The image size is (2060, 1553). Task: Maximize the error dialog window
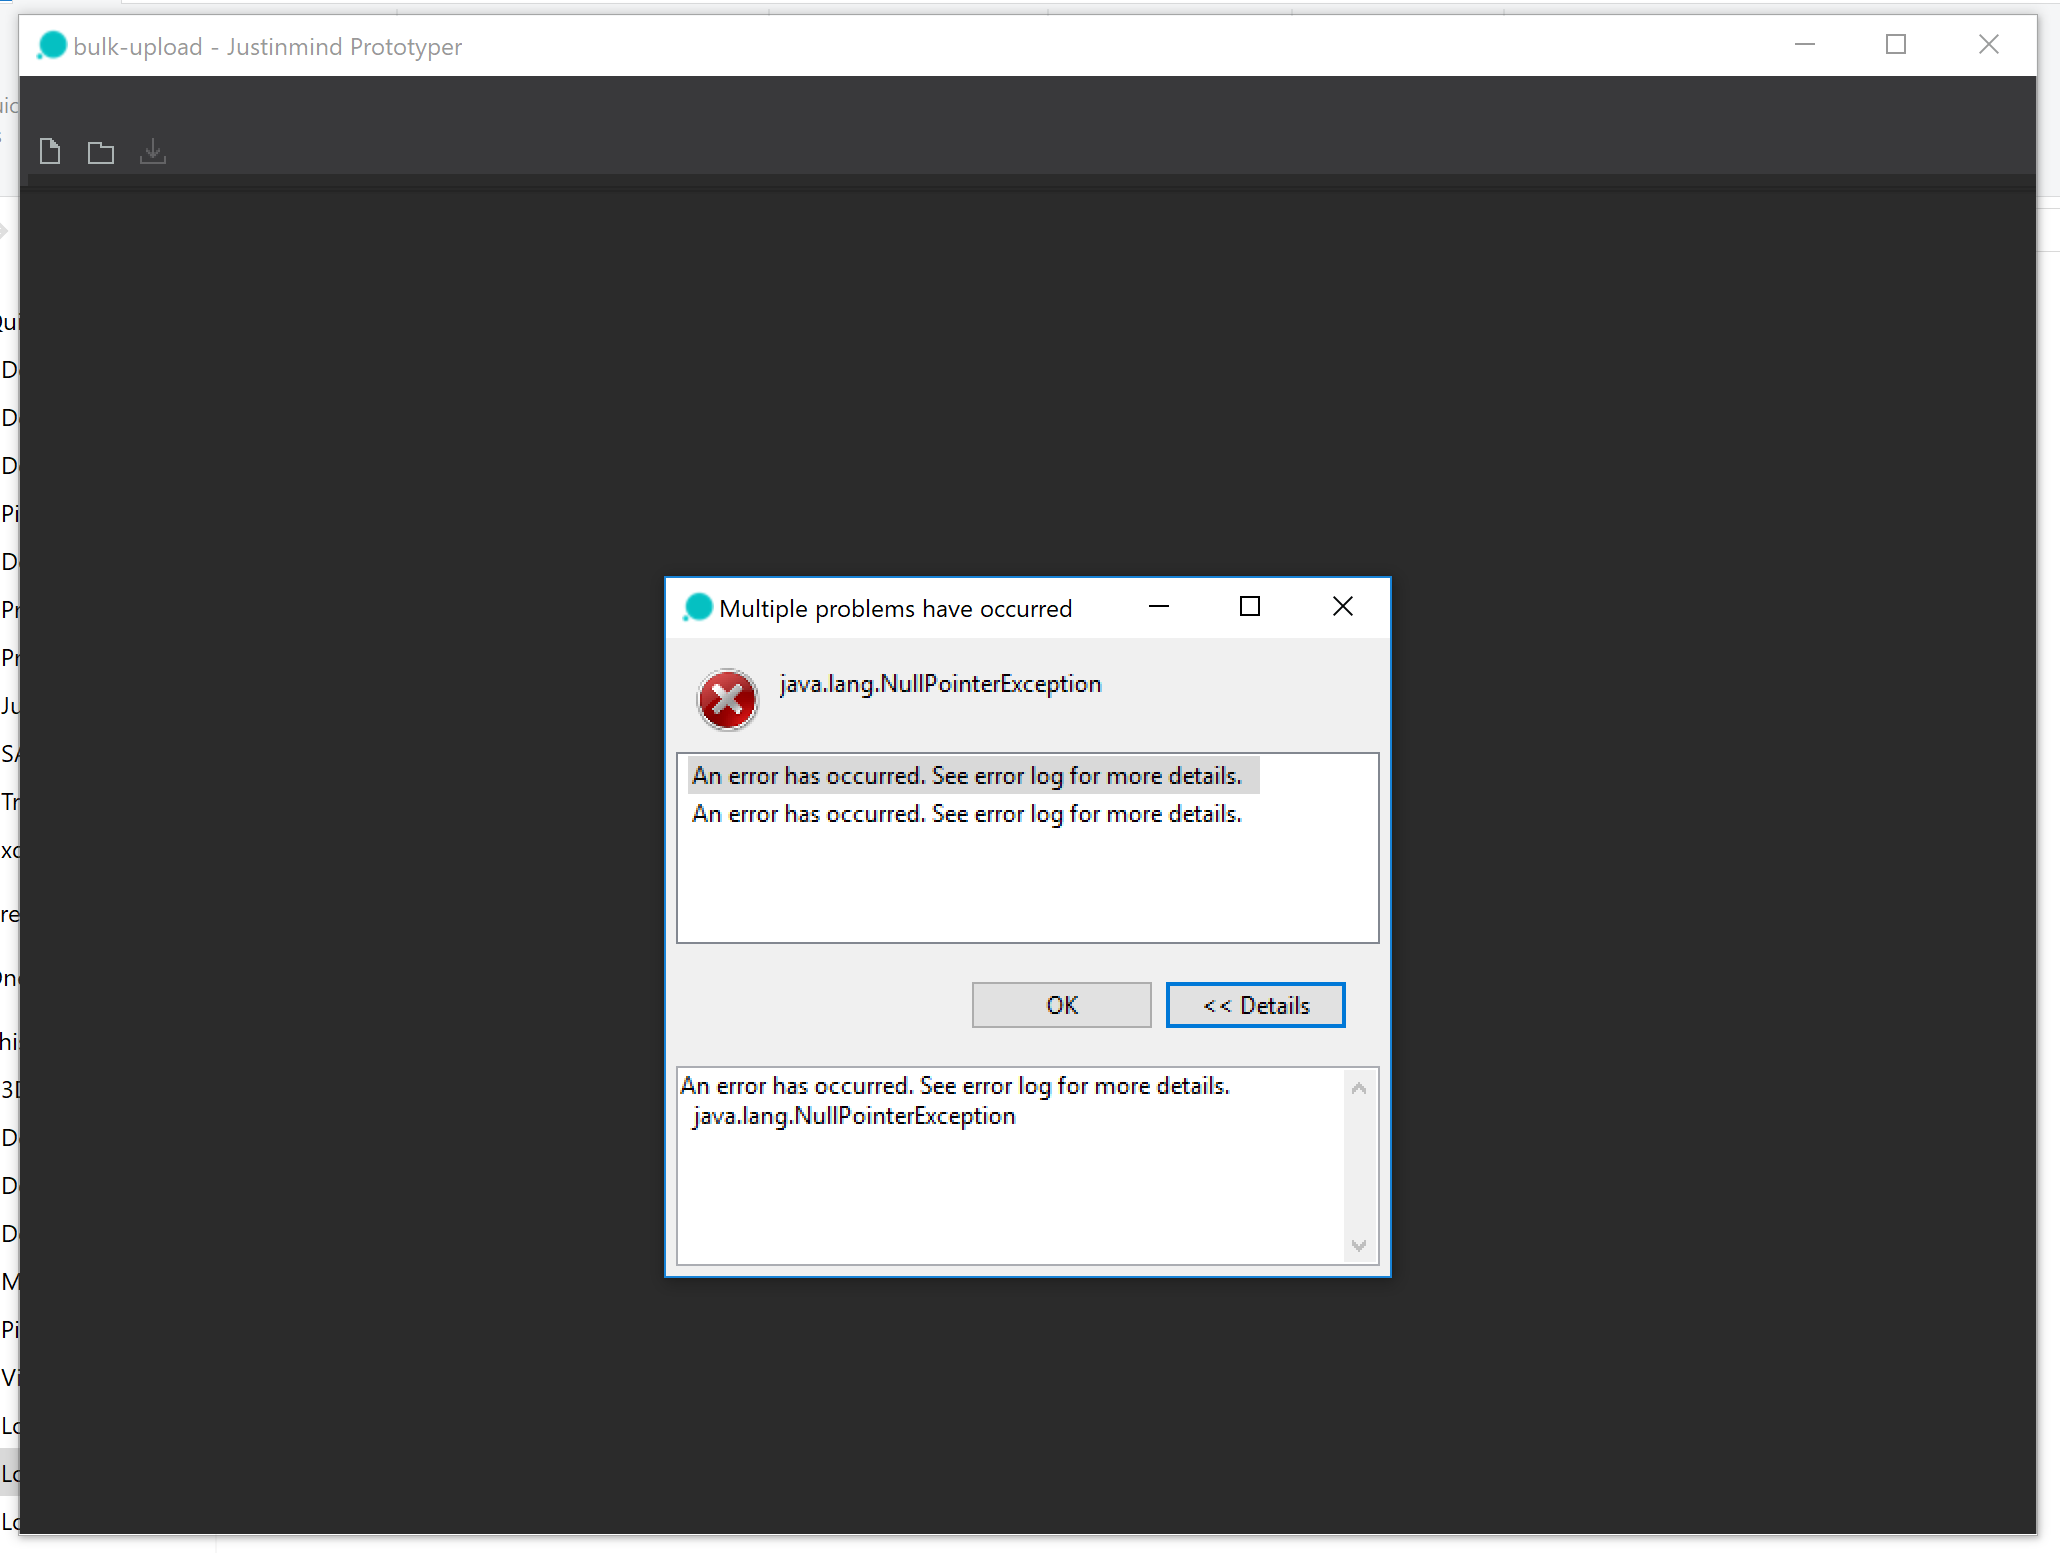(x=1249, y=607)
